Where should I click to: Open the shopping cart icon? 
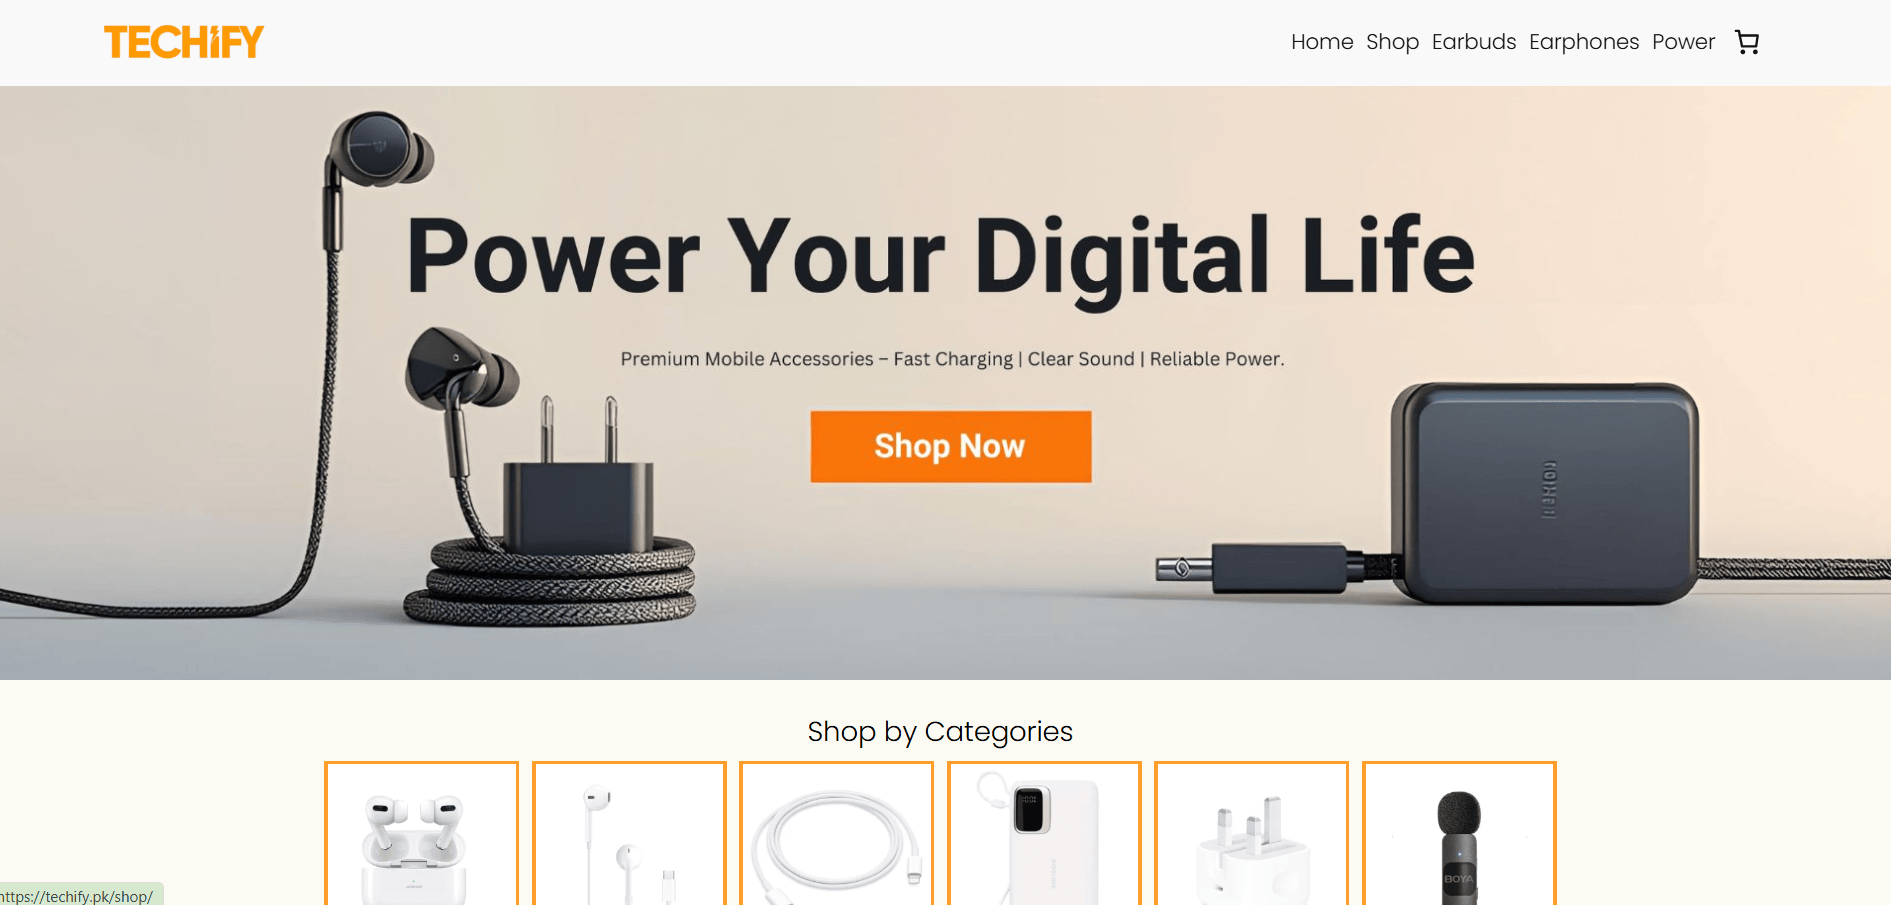(1747, 42)
